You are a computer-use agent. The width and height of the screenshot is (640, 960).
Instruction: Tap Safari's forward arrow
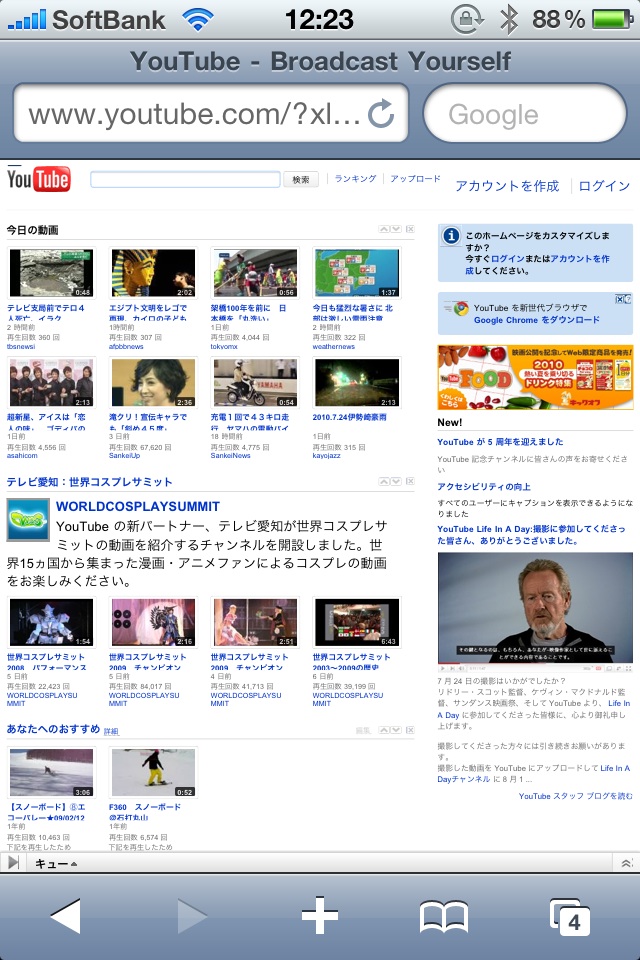192,916
